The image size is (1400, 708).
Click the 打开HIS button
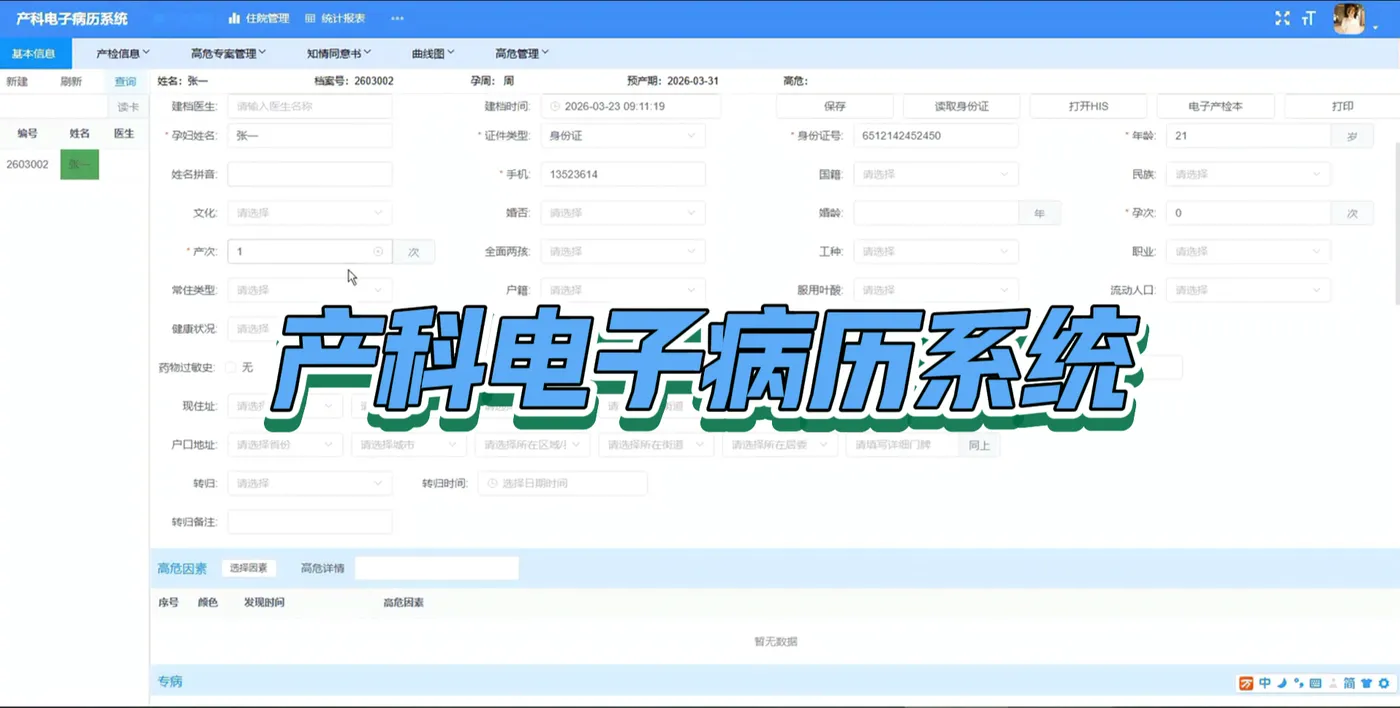(x=1088, y=106)
